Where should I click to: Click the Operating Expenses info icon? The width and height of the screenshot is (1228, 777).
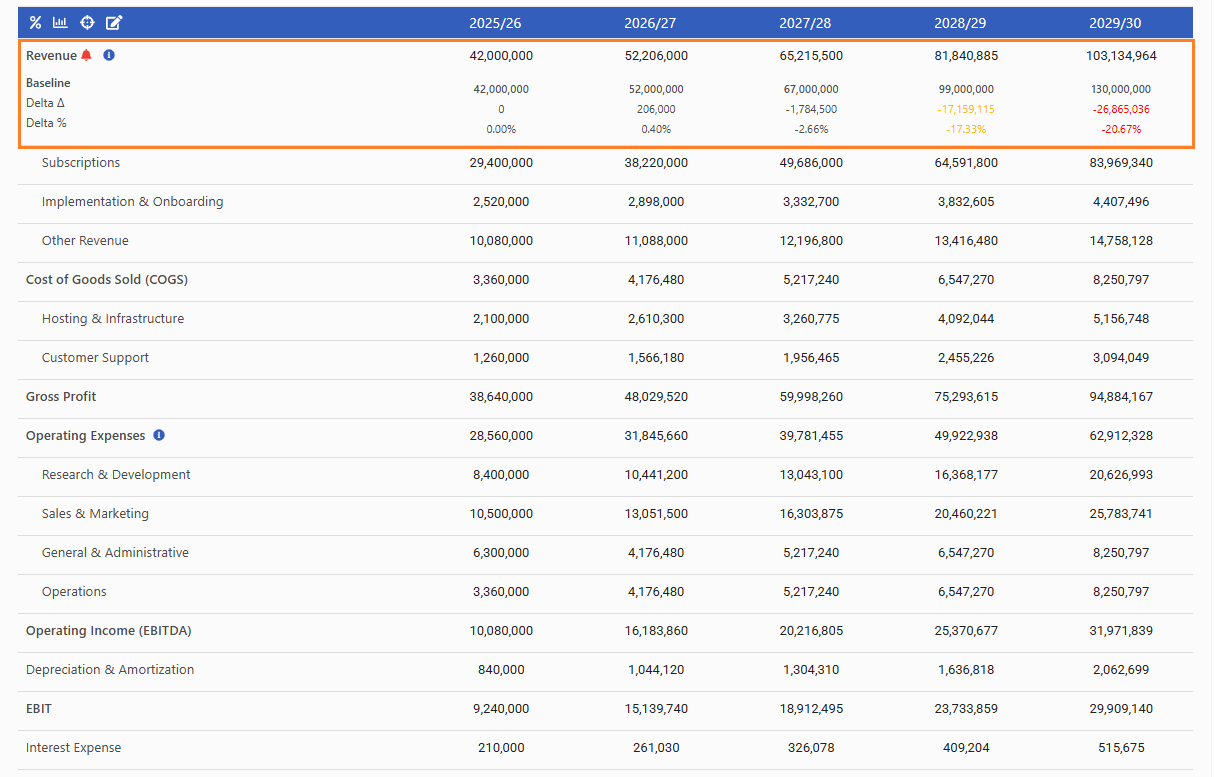(159, 436)
